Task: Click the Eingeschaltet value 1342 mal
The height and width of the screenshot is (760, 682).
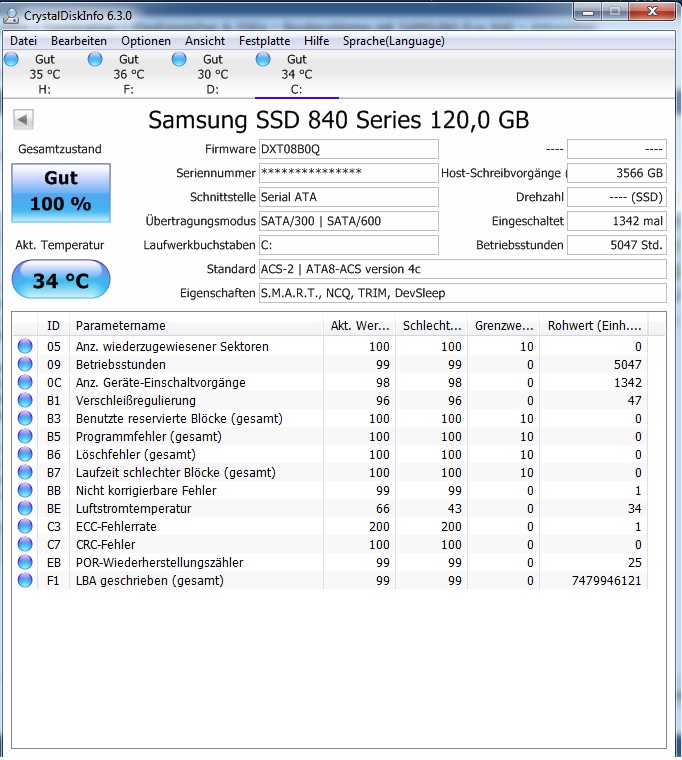Action: click(x=617, y=221)
